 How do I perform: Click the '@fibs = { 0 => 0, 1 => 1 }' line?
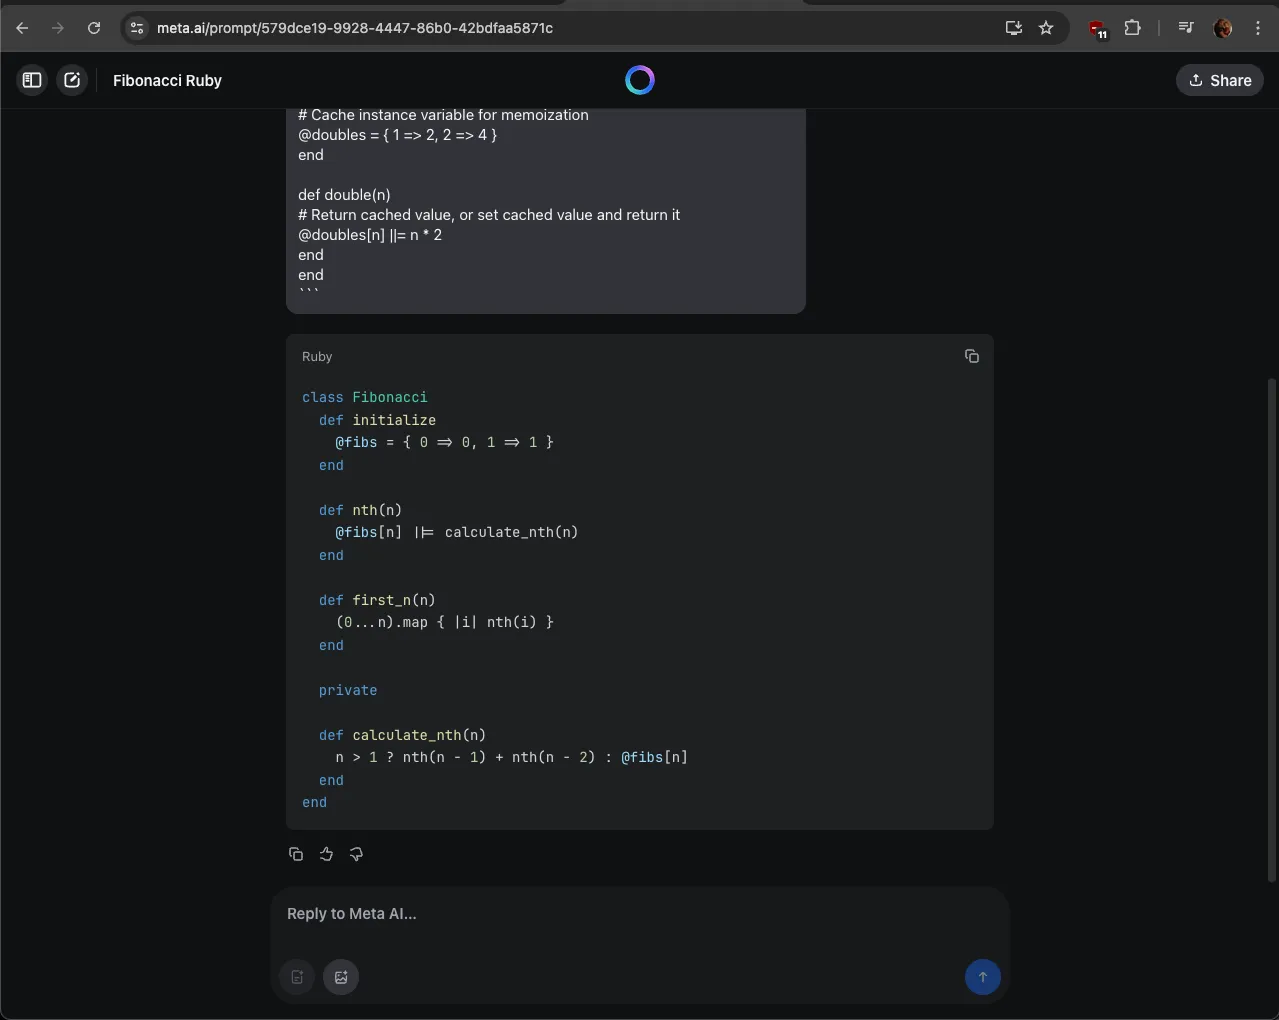[x=444, y=442]
